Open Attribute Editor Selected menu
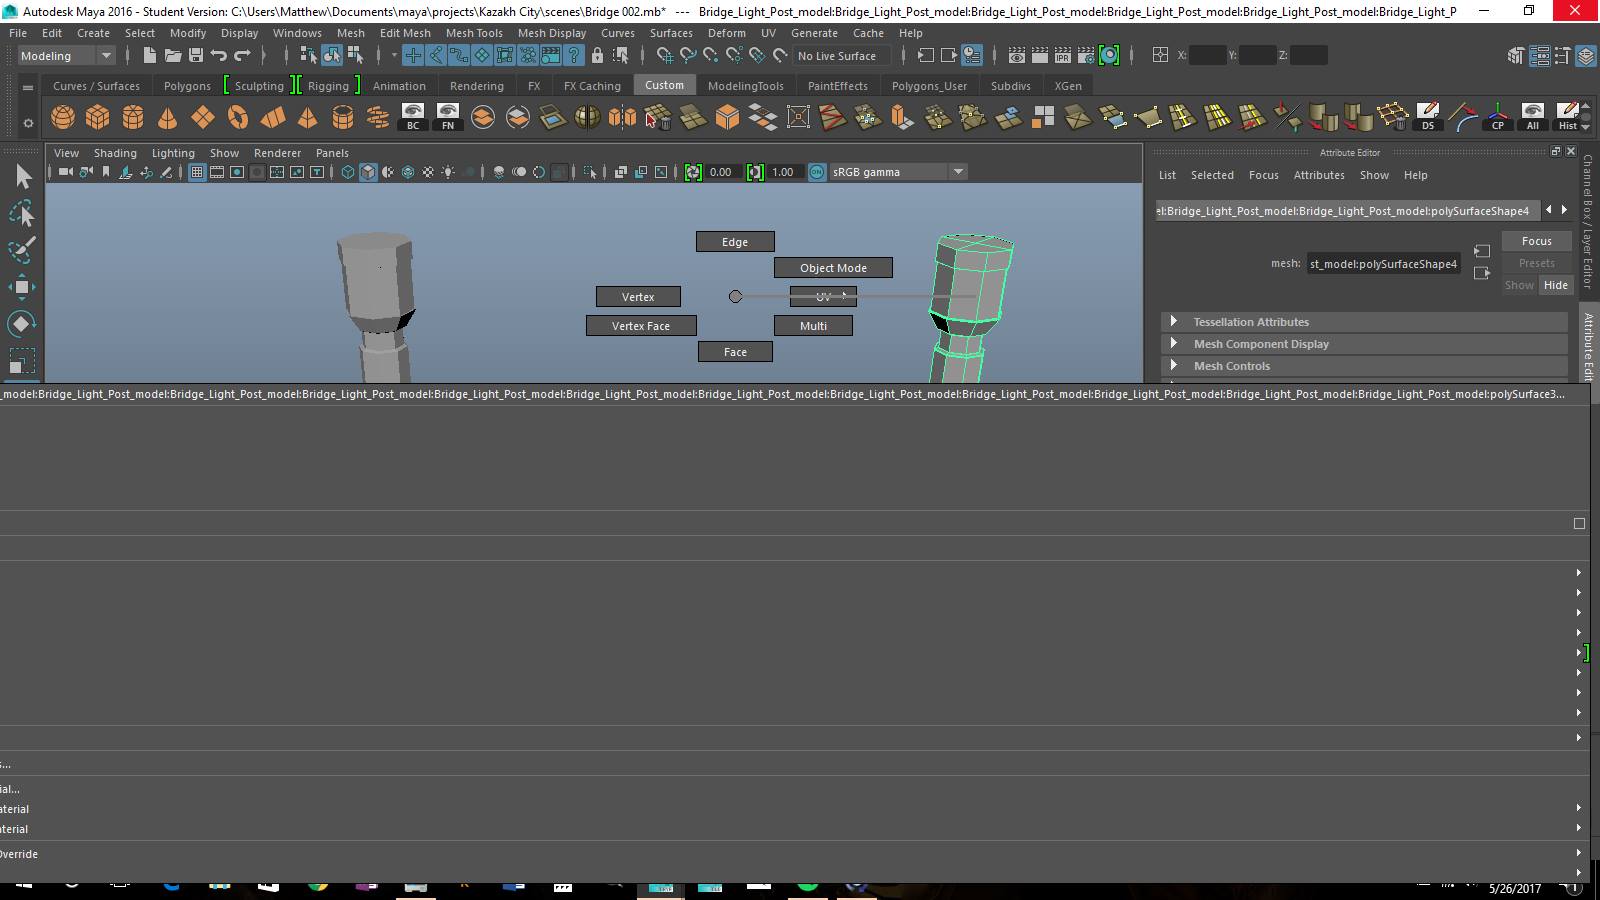Screen dimensions: 1600x900 (x=1212, y=175)
